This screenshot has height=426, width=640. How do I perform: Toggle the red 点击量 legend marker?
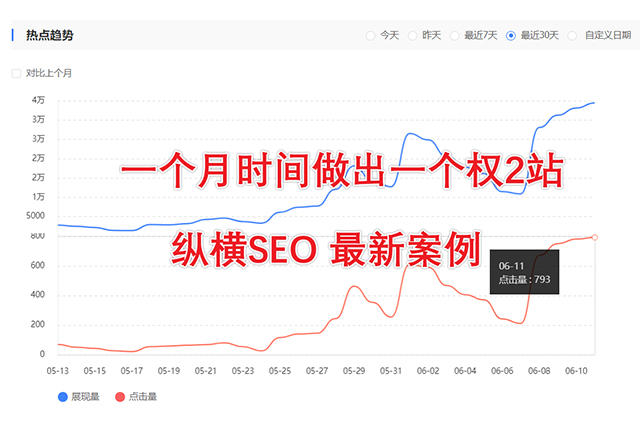click(121, 397)
